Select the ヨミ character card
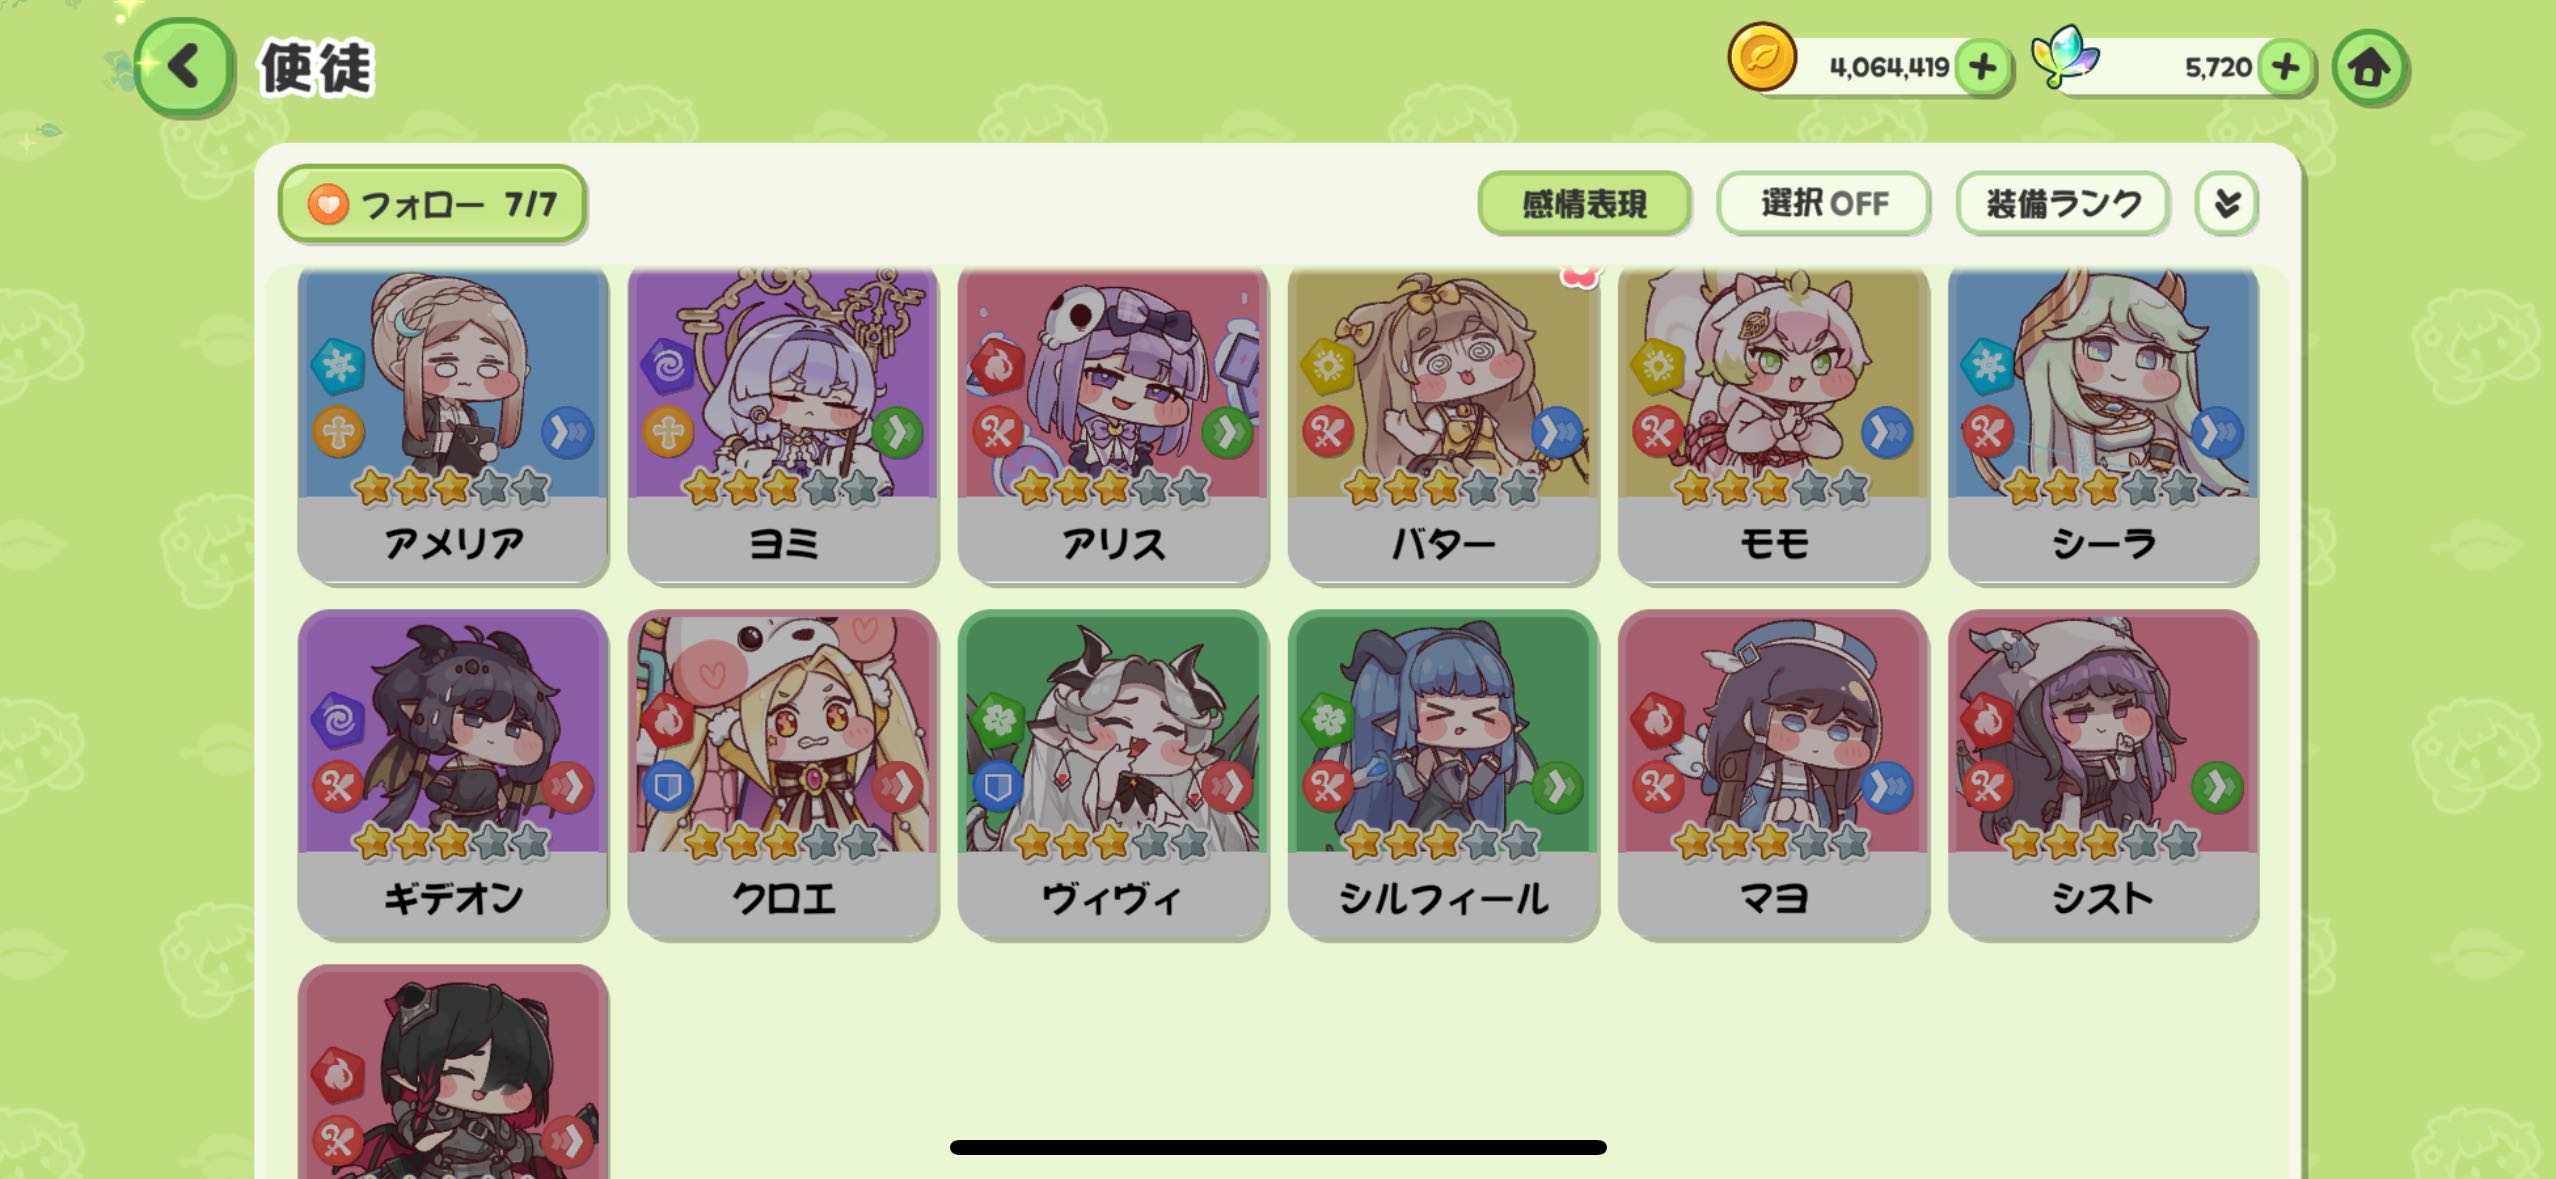The image size is (2556, 1179). (783, 425)
